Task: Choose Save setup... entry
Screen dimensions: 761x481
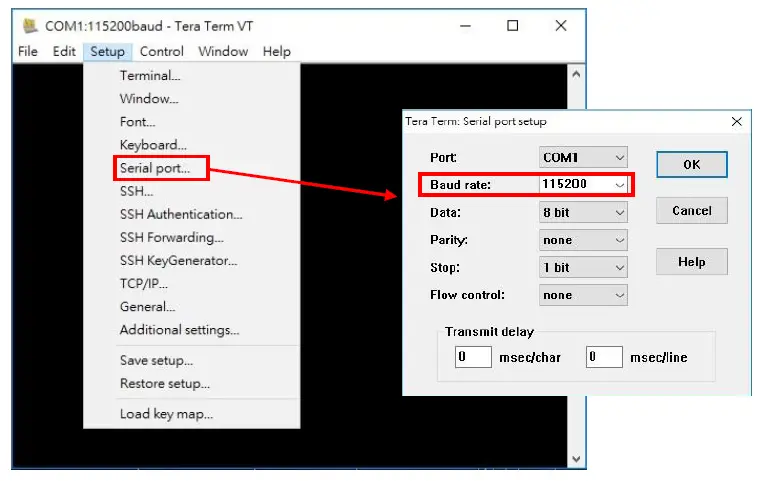Action: (x=156, y=361)
